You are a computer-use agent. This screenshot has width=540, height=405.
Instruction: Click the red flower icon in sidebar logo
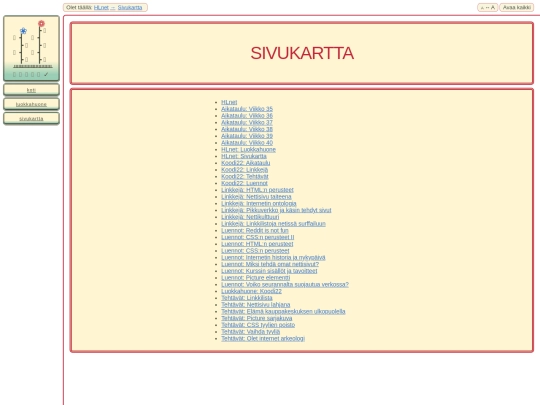pyautogui.click(x=41, y=23)
